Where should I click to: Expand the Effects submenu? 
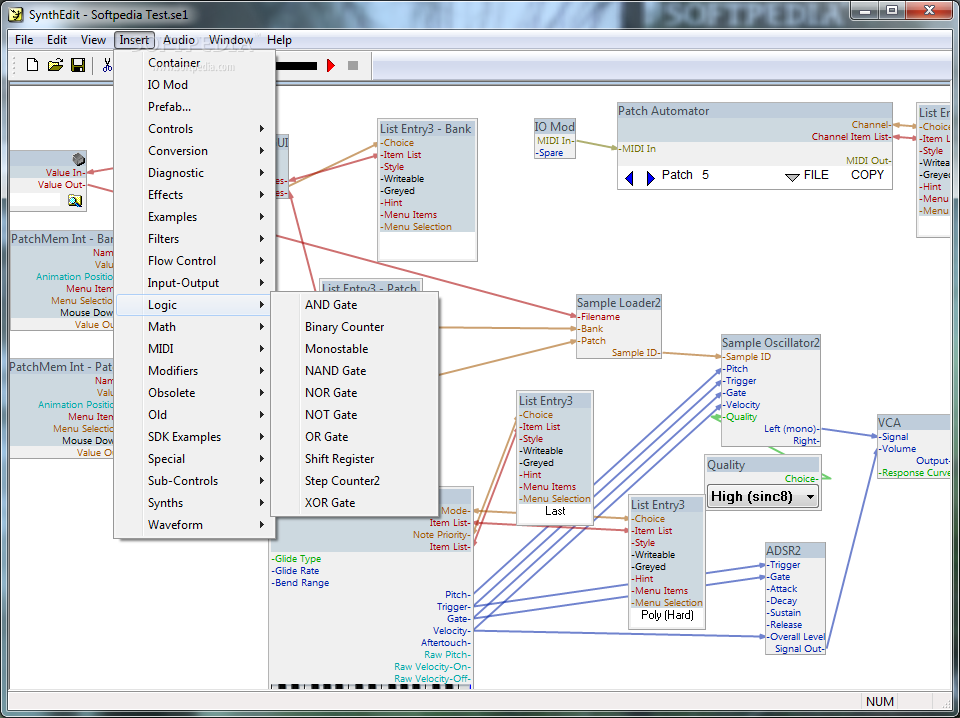point(195,195)
